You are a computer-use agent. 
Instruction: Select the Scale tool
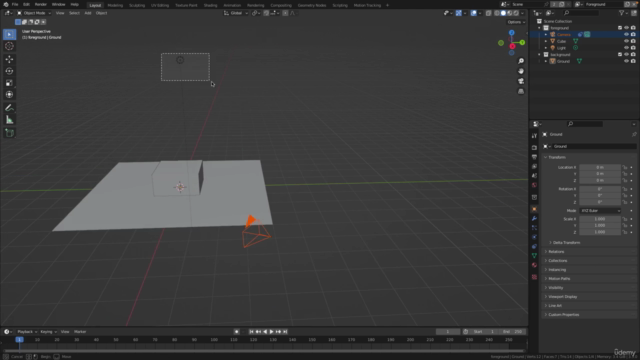pyautogui.click(x=9, y=83)
